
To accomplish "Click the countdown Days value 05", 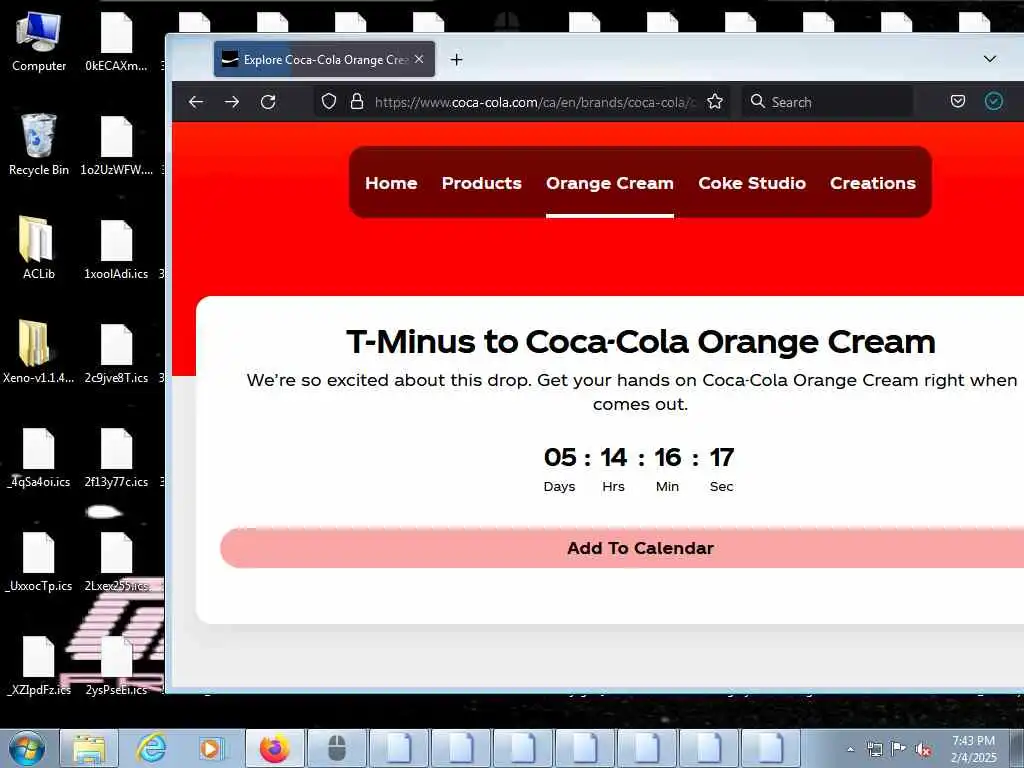I will pos(560,457).
